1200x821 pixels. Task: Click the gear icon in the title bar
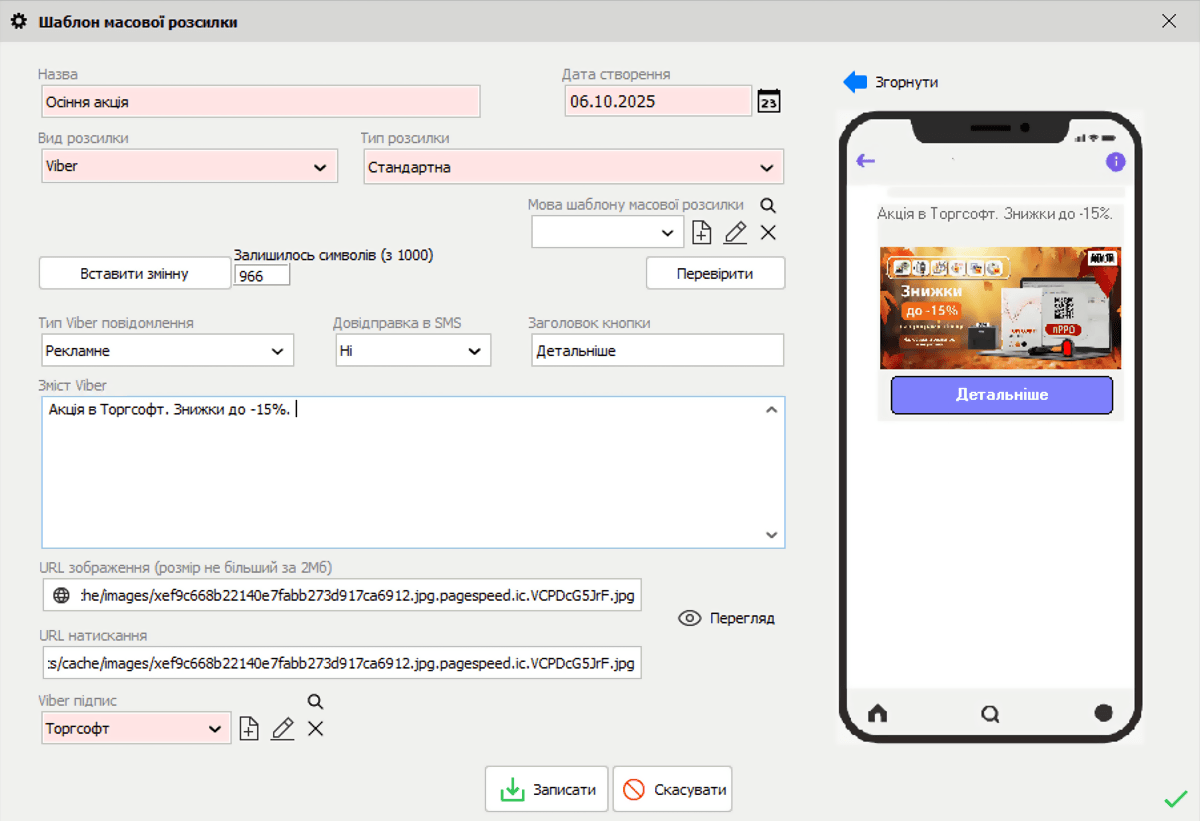pos(18,19)
